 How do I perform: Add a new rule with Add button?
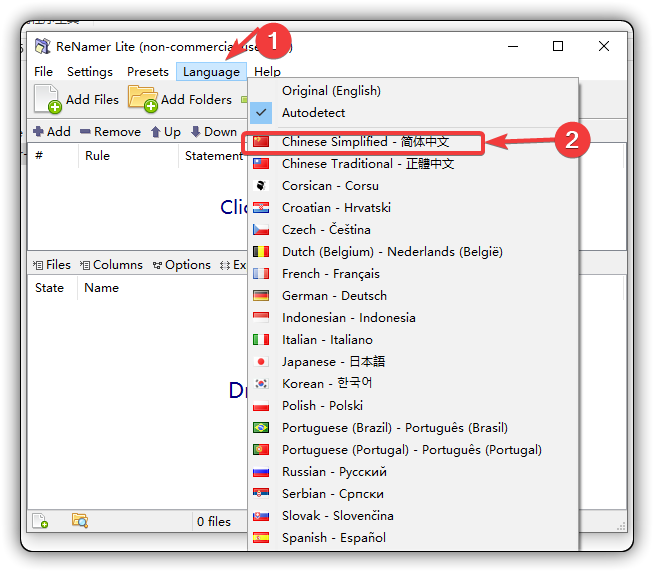click(52, 132)
